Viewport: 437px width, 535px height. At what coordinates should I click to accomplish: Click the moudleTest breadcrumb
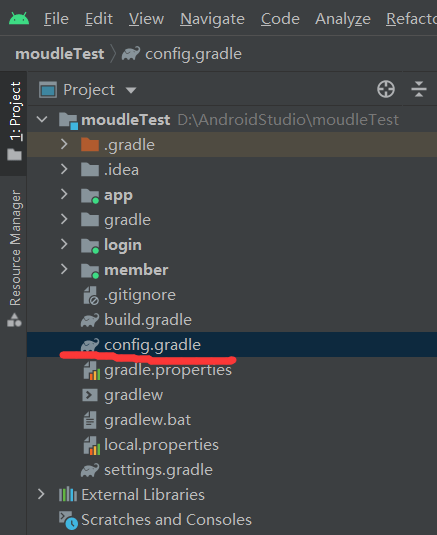pos(60,54)
